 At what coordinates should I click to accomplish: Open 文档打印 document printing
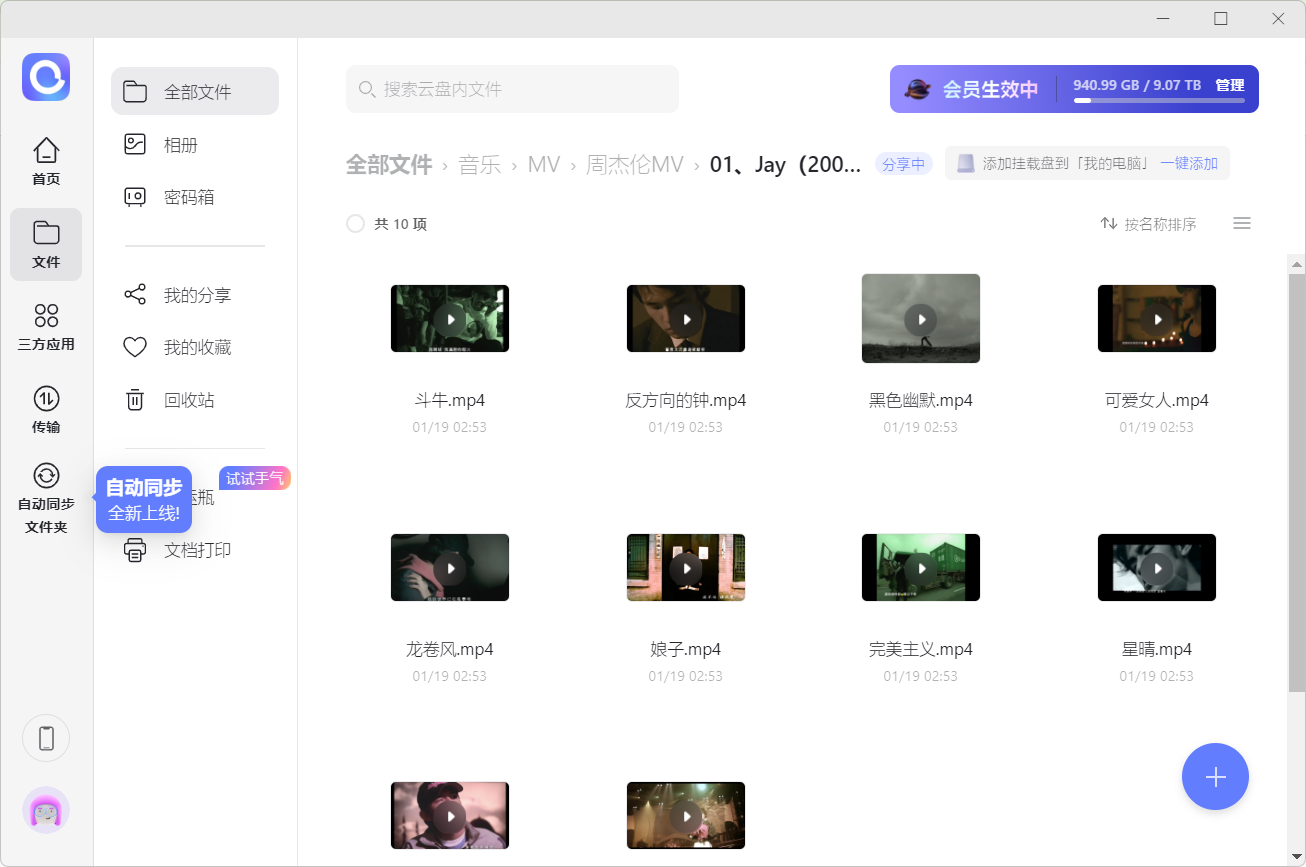(x=195, y=550)
